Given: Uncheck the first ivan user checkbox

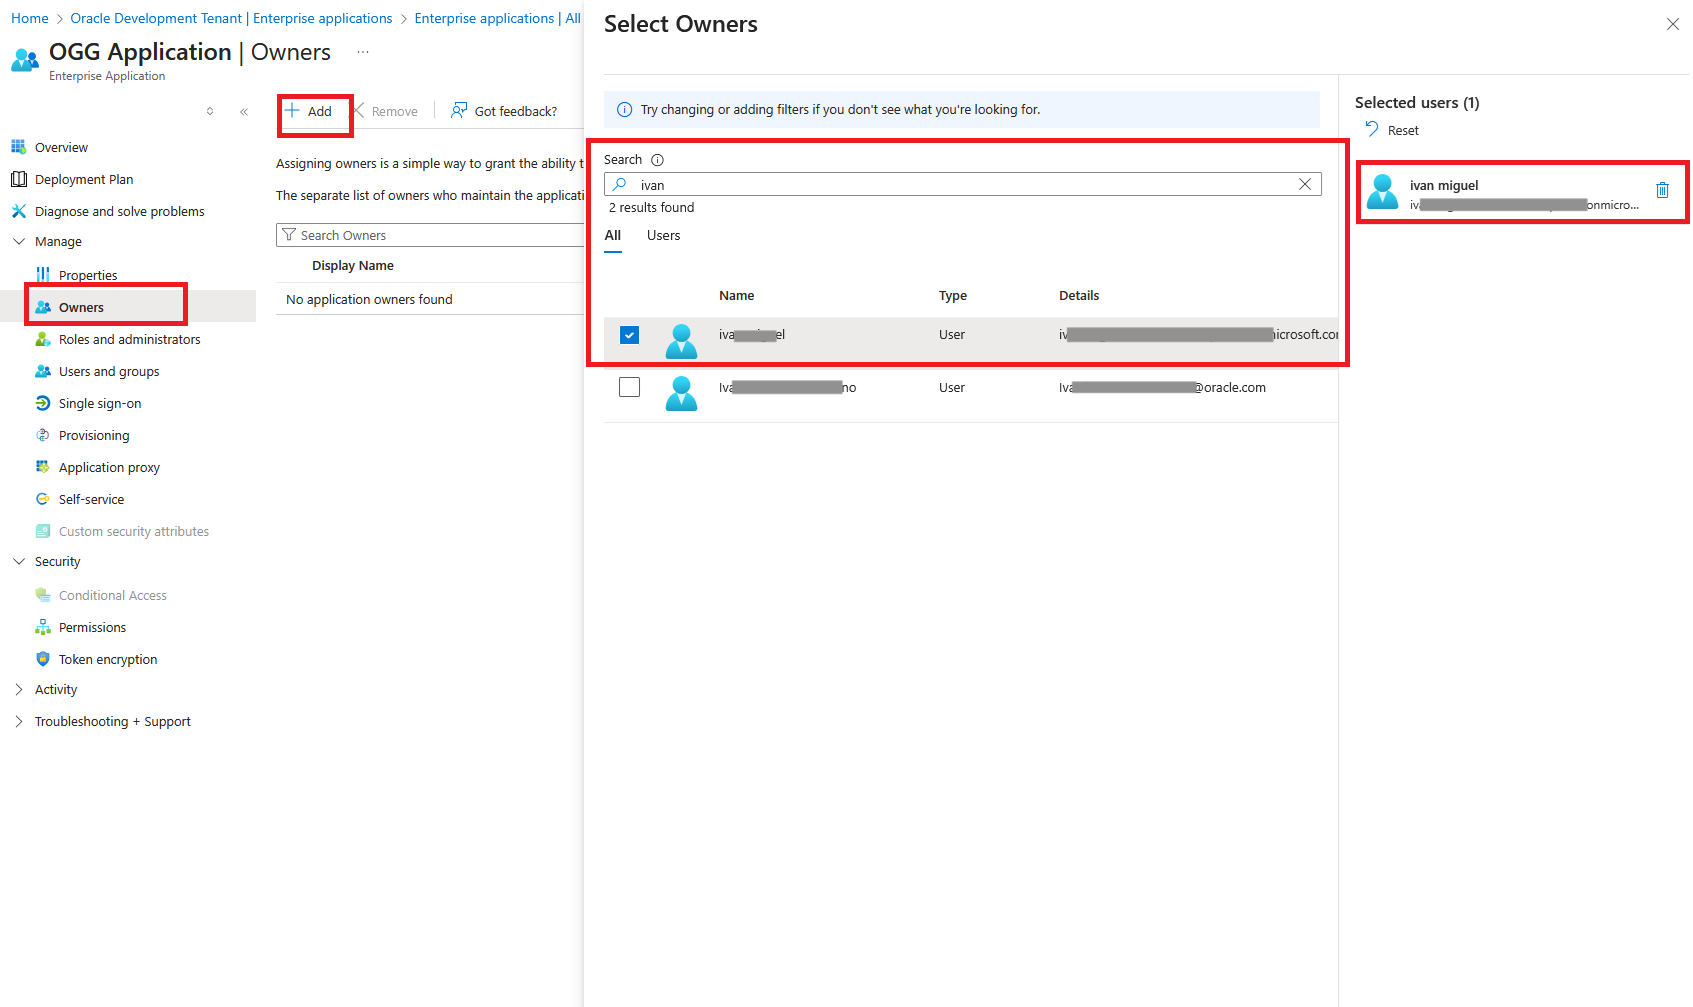Looking at the screenshot, I should (629, 335).
